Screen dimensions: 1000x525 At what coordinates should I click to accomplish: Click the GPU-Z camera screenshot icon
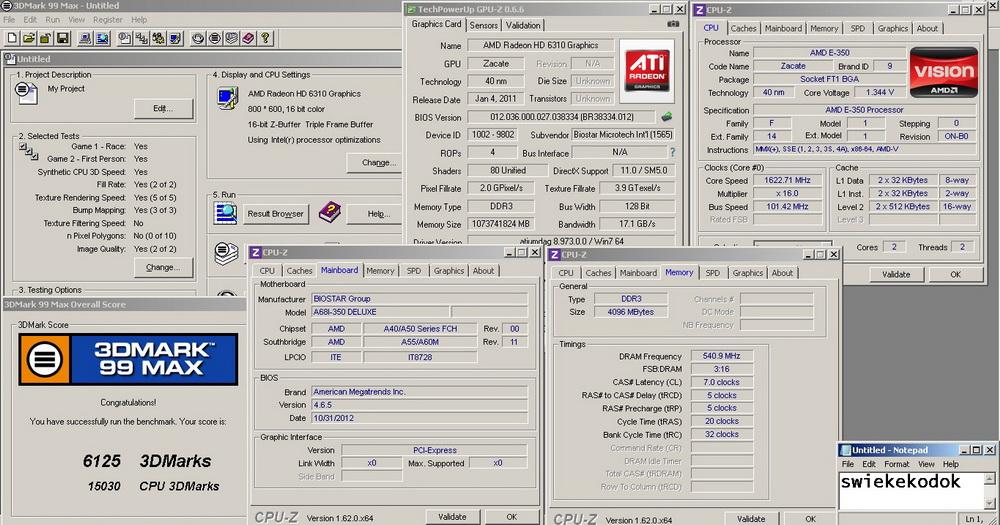pyautogui.click(x=673, y=24)
